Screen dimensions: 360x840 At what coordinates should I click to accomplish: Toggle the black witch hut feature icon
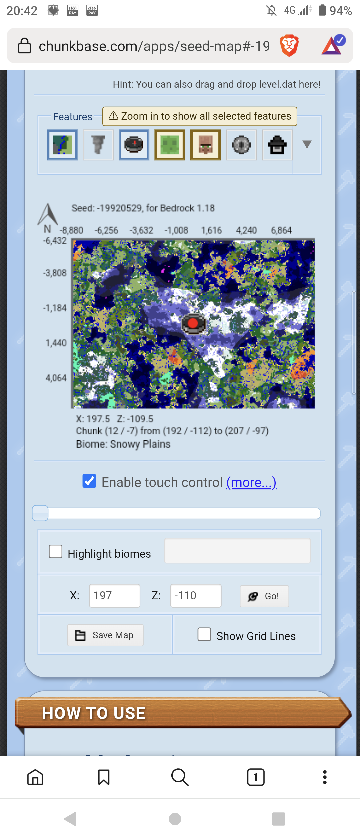pyautogui.click(x=277, y=144)
